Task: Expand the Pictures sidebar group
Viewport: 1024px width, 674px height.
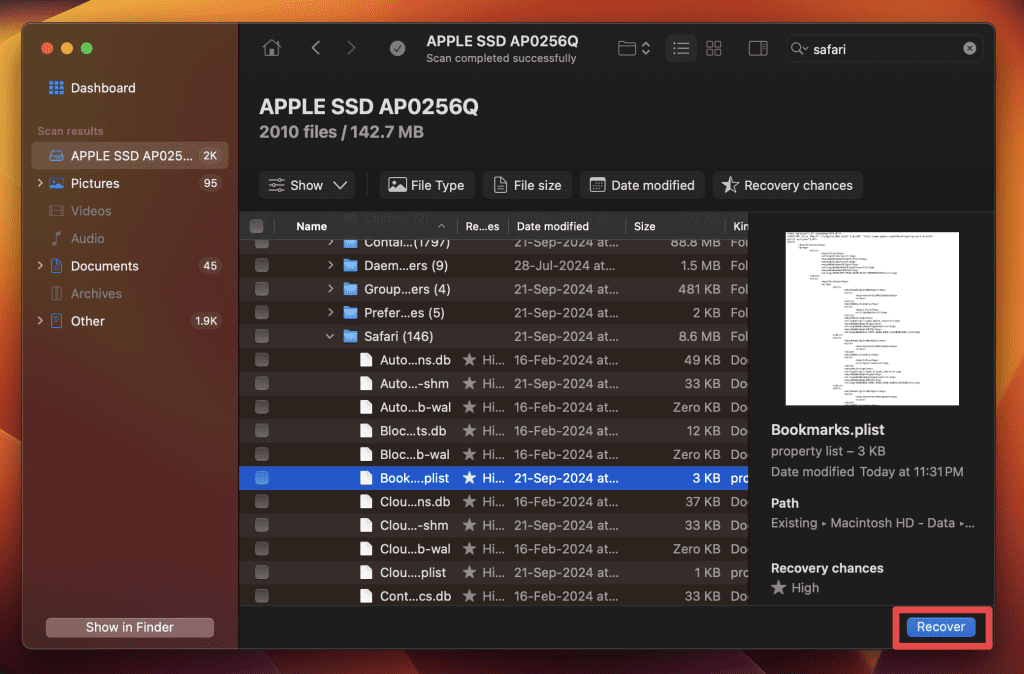Action: coord(40,183)
